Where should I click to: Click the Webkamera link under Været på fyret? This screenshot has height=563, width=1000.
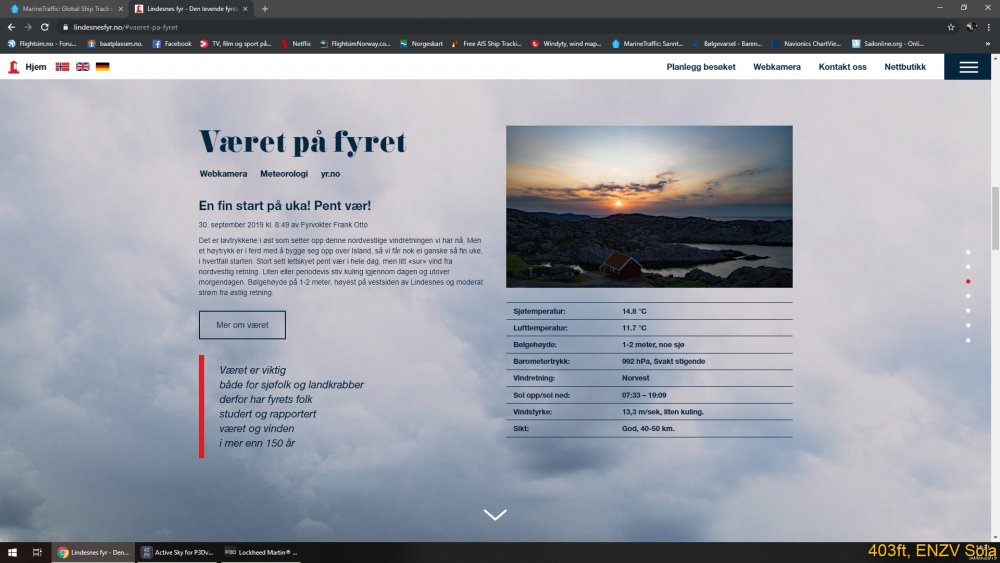coord(223,173)
